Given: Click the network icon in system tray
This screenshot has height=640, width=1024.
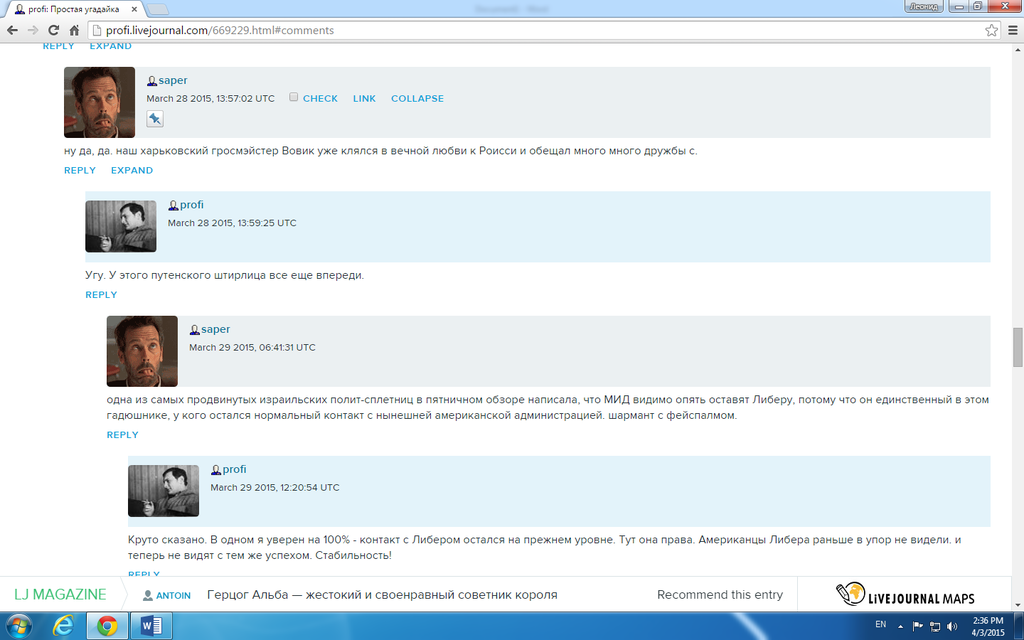Looking at the screenshot, I should click(935, 626).
